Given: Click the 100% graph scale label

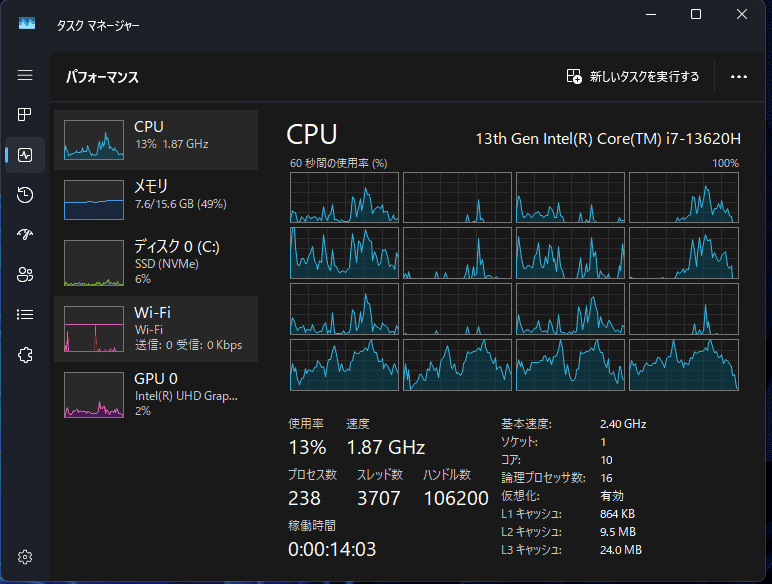Looking at the screenshot, I should (725, 163).
